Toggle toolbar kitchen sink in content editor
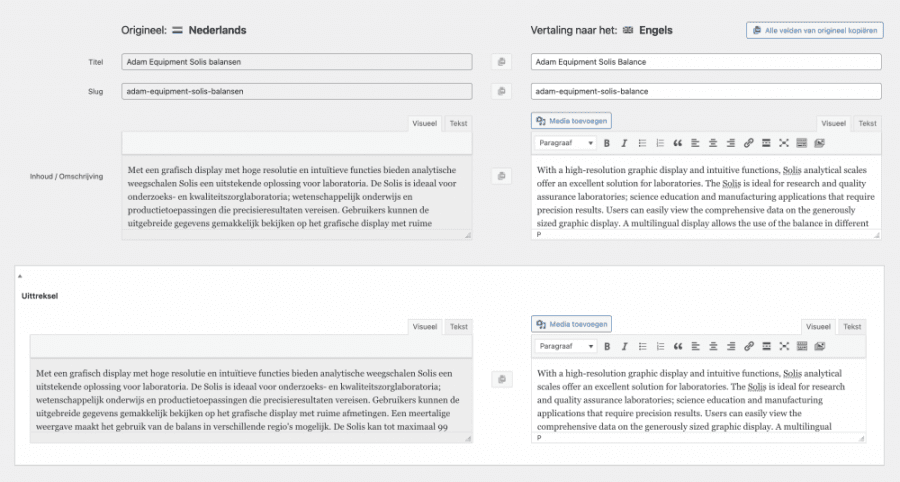This screenshot has height=482, width=900. [x=802, y=143]
